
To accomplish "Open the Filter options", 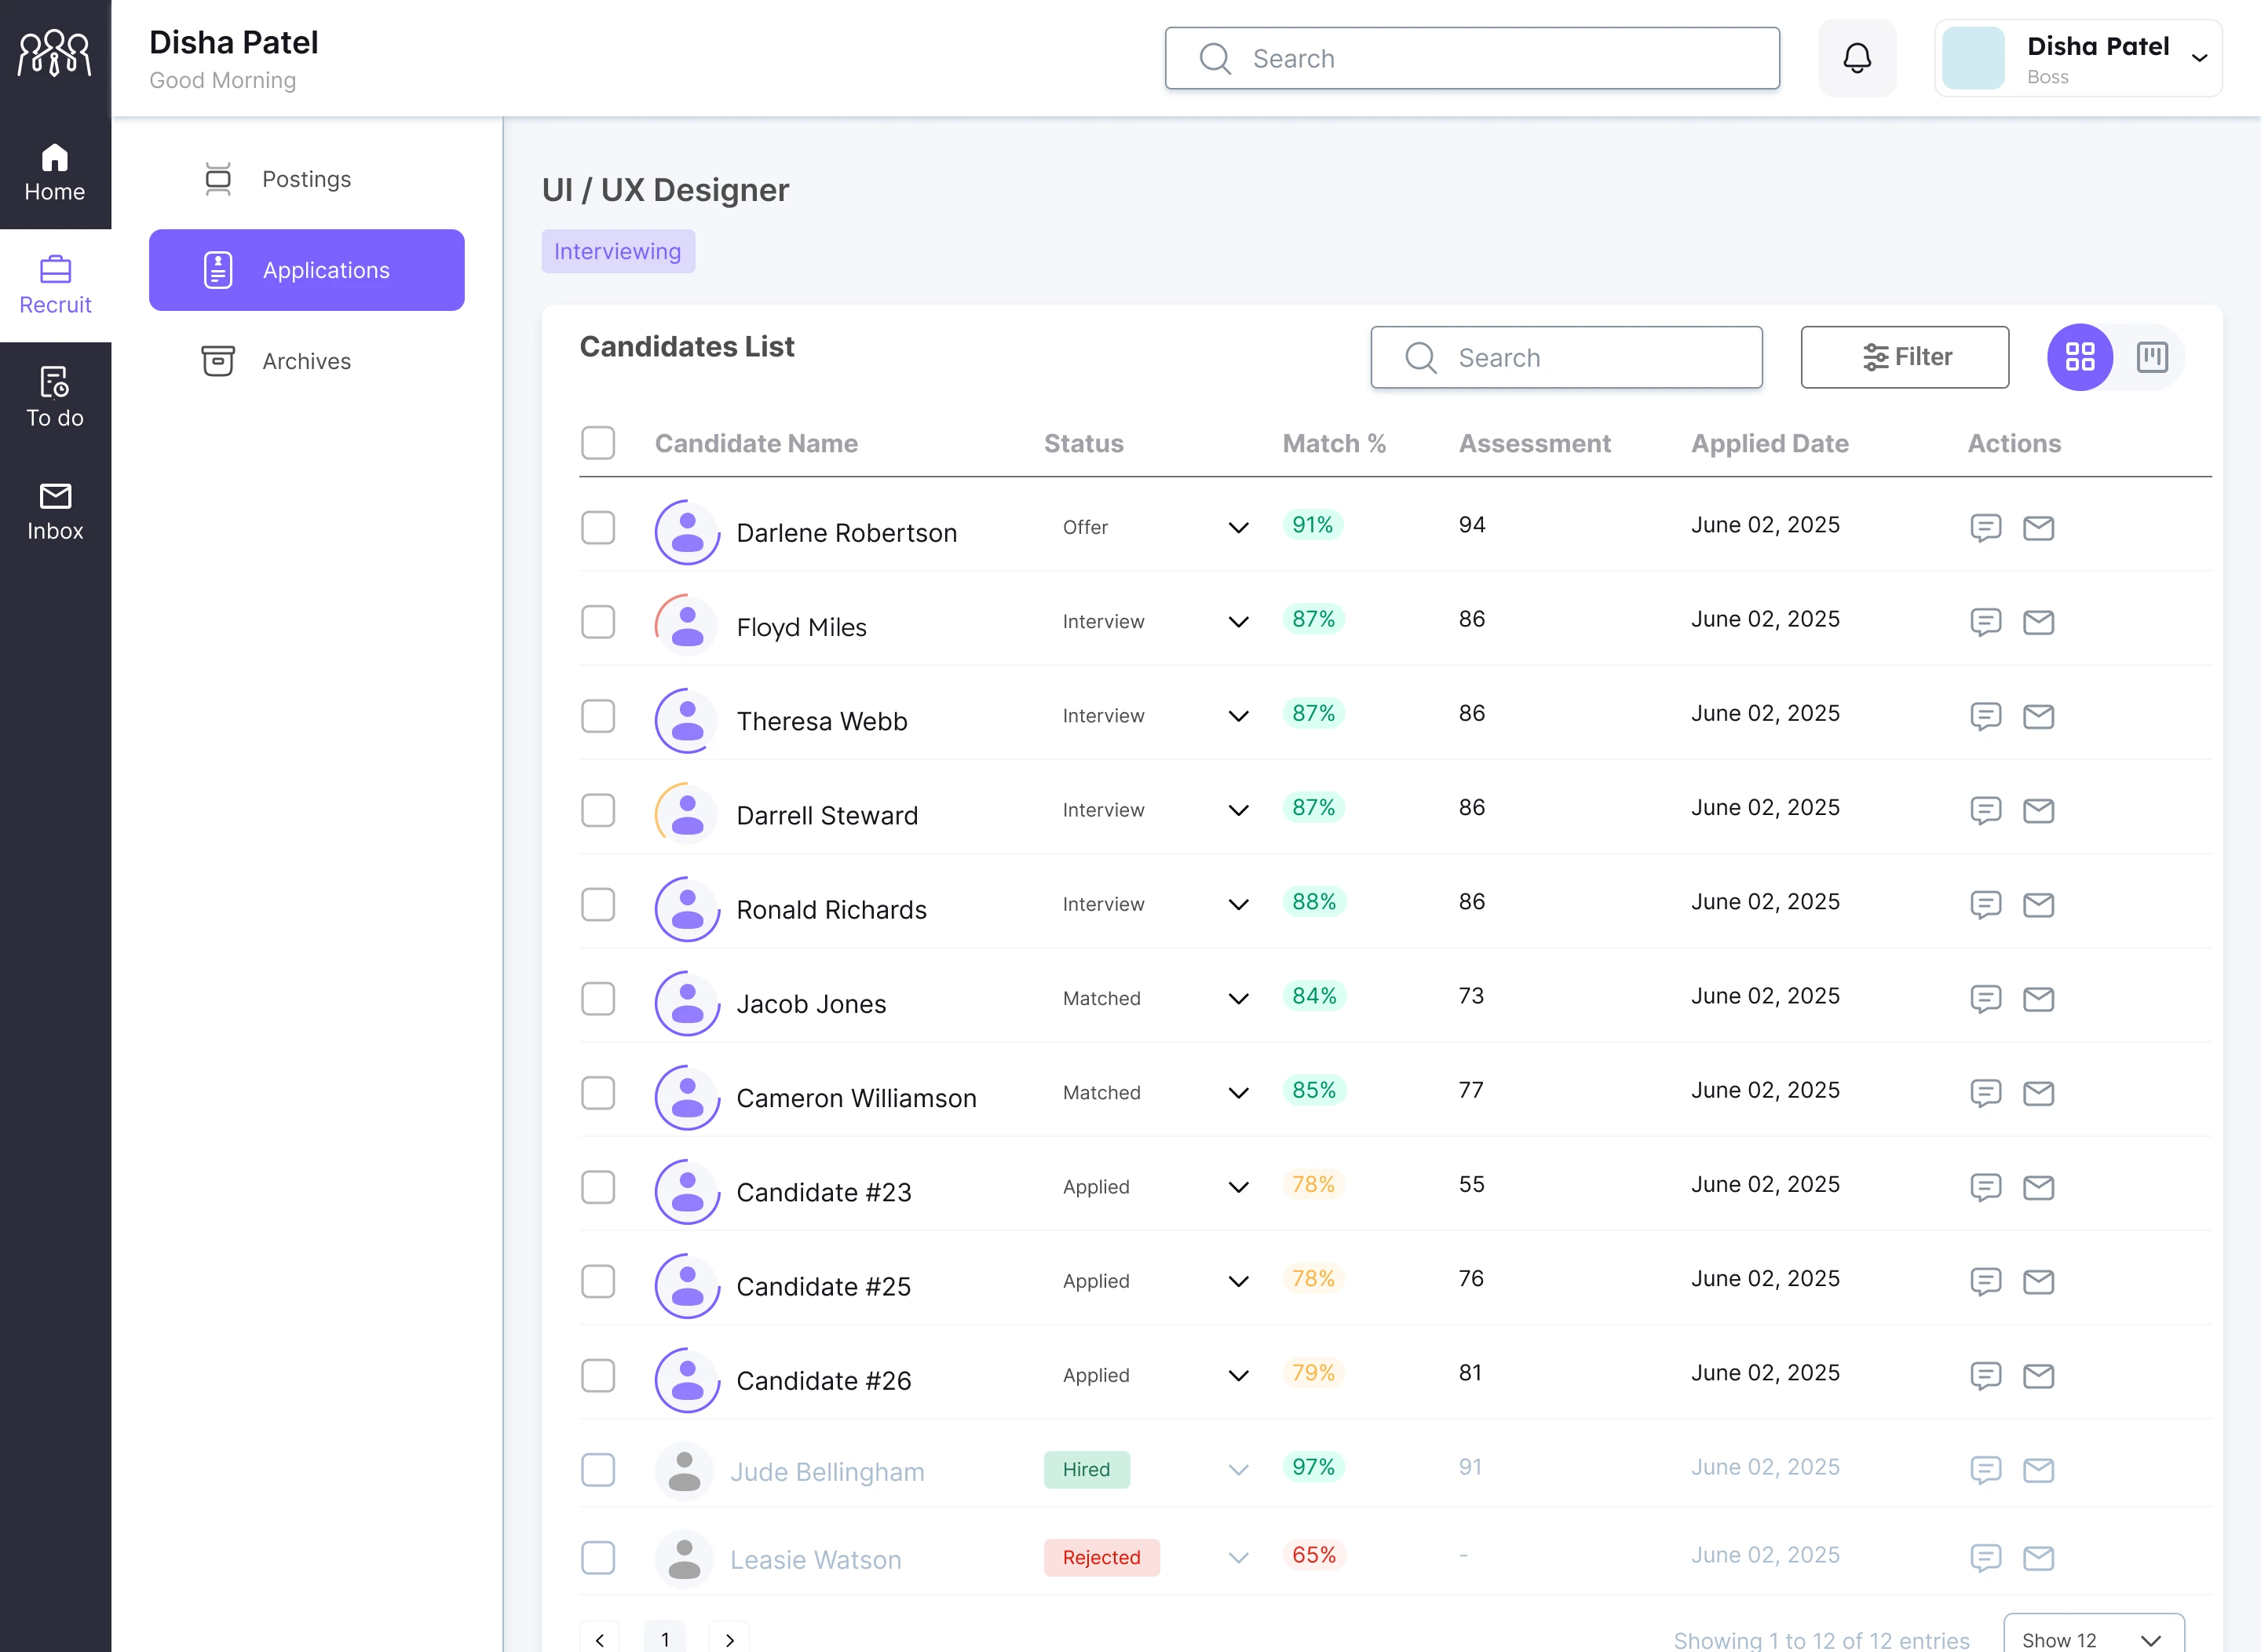I will coord(1904,357).
